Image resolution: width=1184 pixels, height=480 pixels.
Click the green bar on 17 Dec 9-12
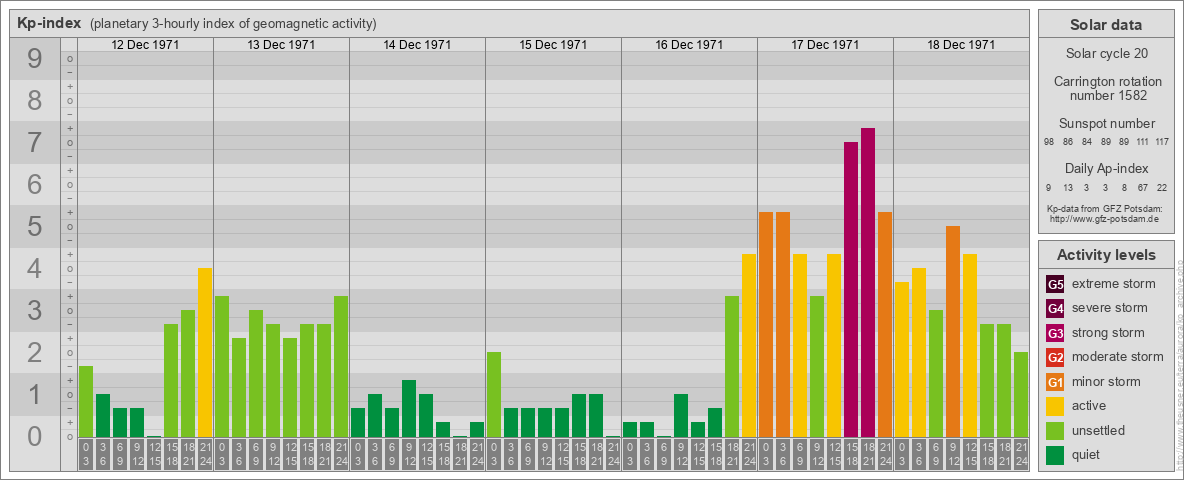pos(817,367)
